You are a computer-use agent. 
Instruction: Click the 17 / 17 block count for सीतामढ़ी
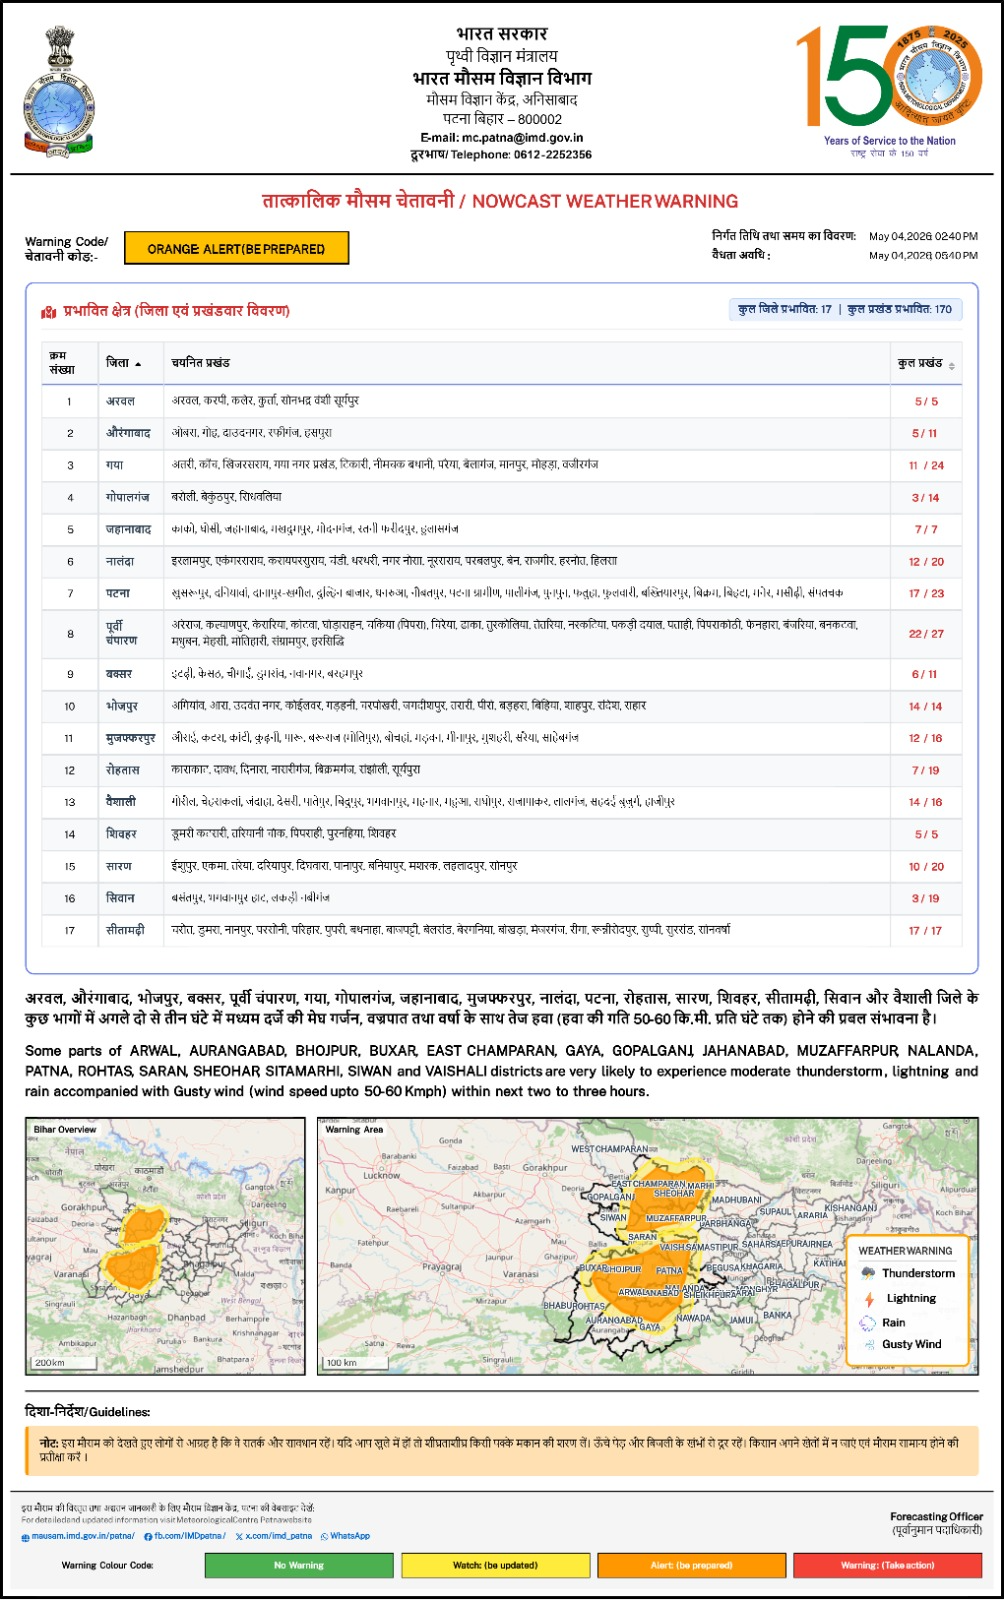[926, 931]
